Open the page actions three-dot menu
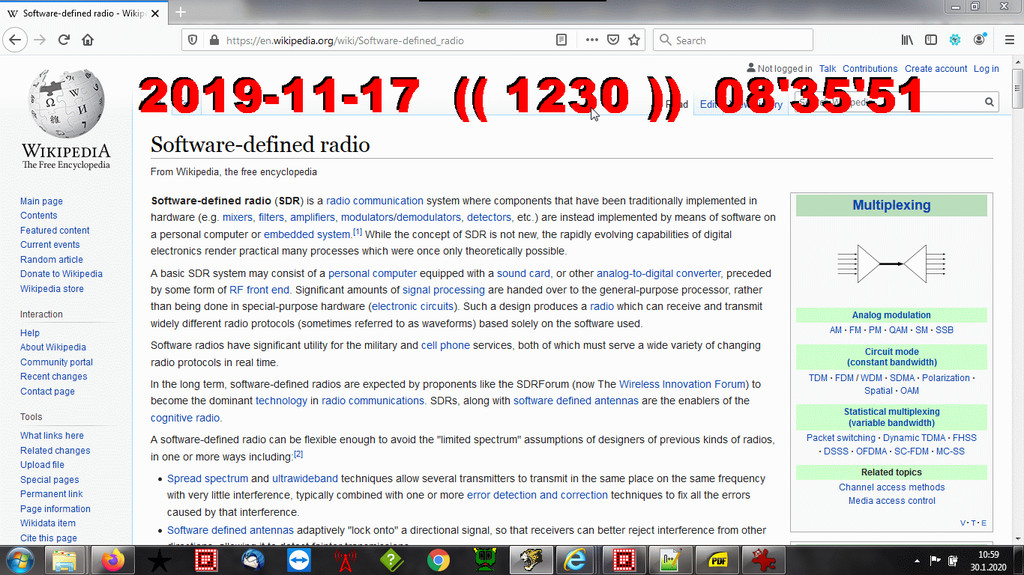Viewport: 1024px width, 575px height. (x=591, y=40)
